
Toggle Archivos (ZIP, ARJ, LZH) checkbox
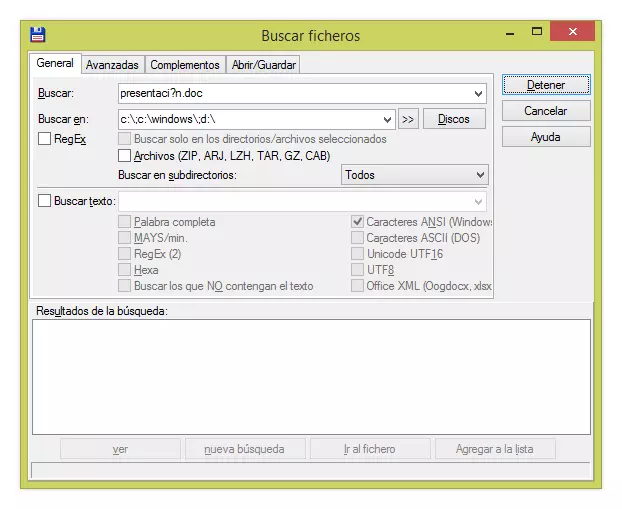pos(125,156)
